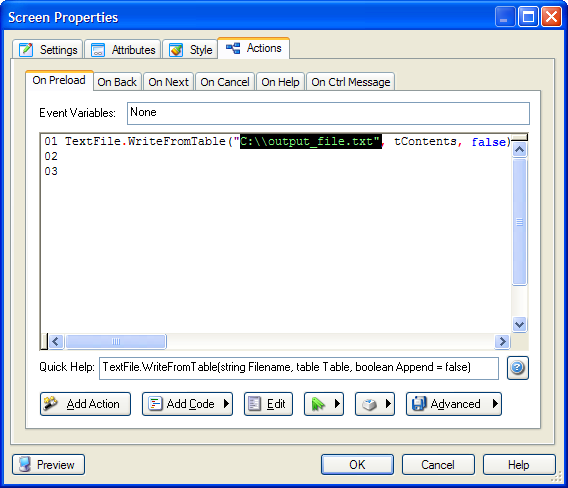Open the On Help event tab
This screenshot has height=488, width=568.
pyautogui.click(x=280, y=82)
